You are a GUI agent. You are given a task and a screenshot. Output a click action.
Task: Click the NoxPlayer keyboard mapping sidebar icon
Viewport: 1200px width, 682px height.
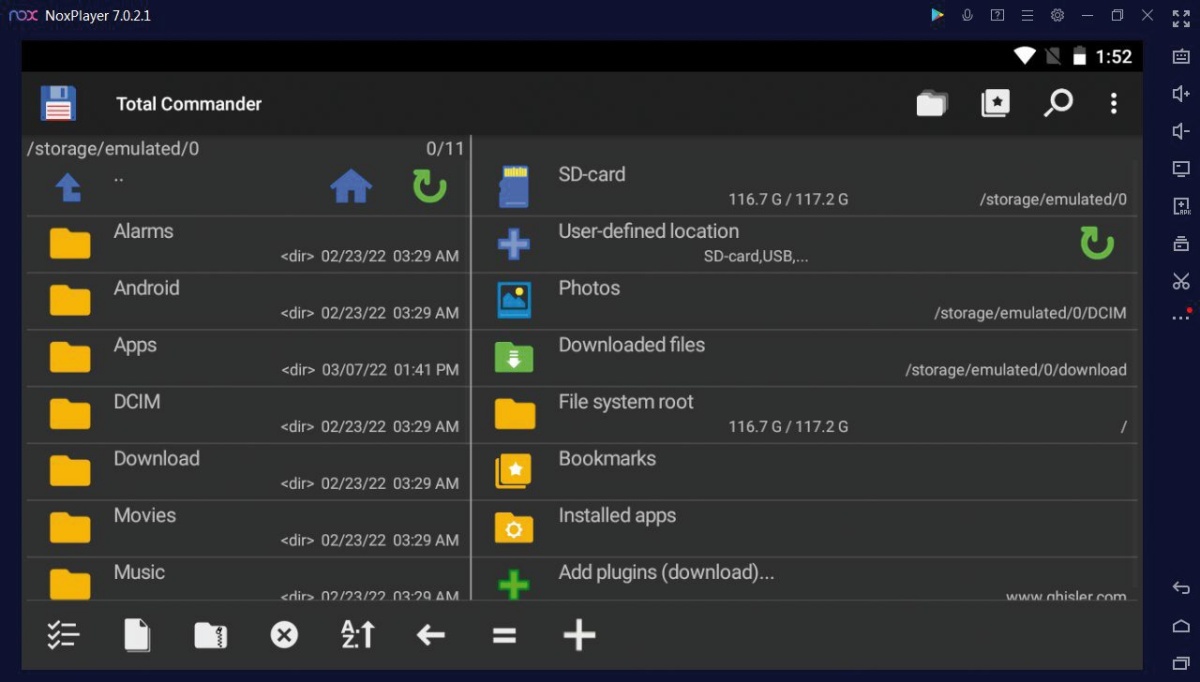[x=1181, y=57]
